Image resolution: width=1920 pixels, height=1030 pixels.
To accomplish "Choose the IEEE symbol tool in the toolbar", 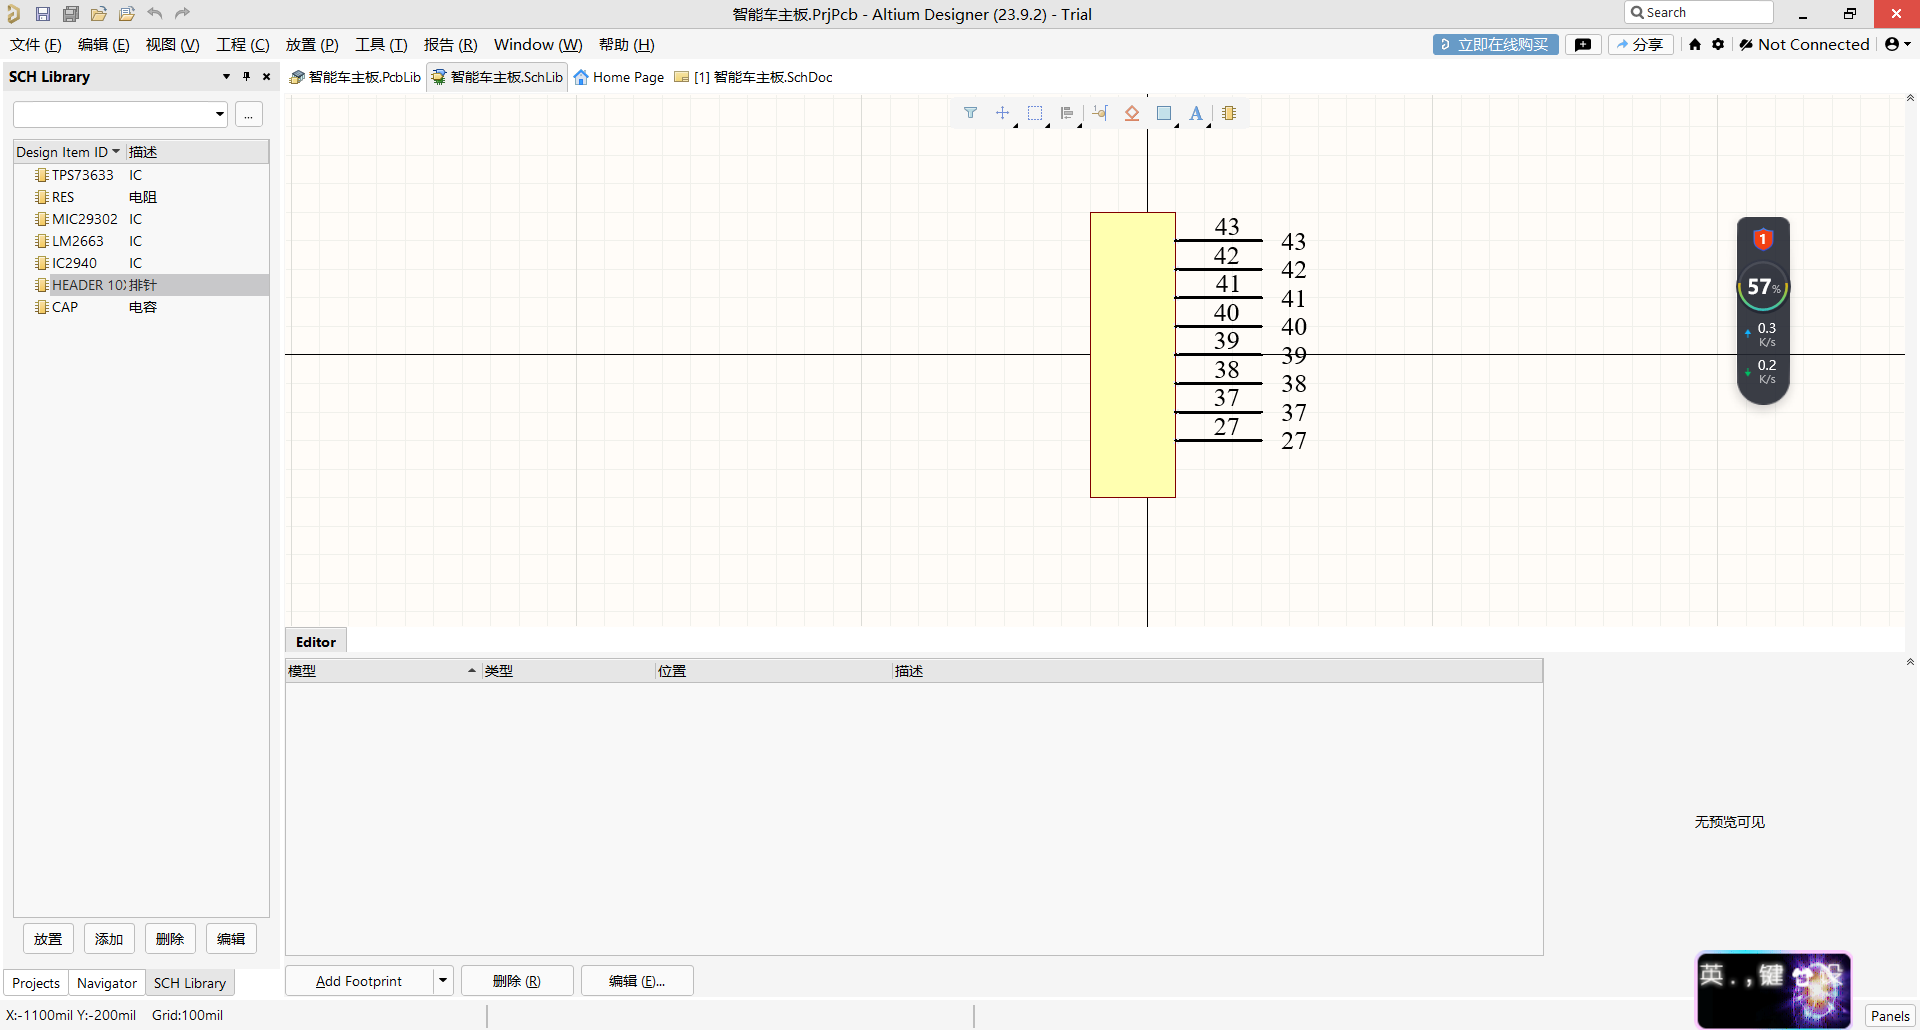I will pyautogui.click(x=1131, y=113).
